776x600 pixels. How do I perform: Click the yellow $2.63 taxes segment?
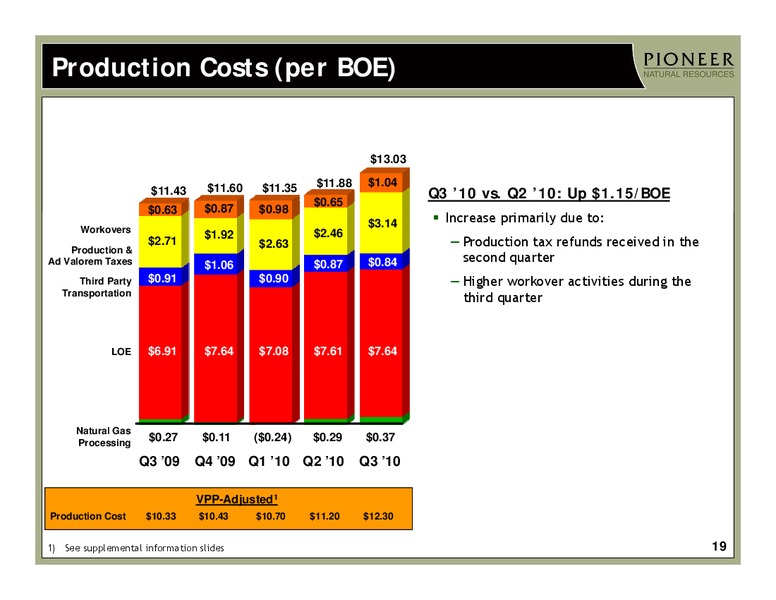pyautogui.click(x=273, y=244)
